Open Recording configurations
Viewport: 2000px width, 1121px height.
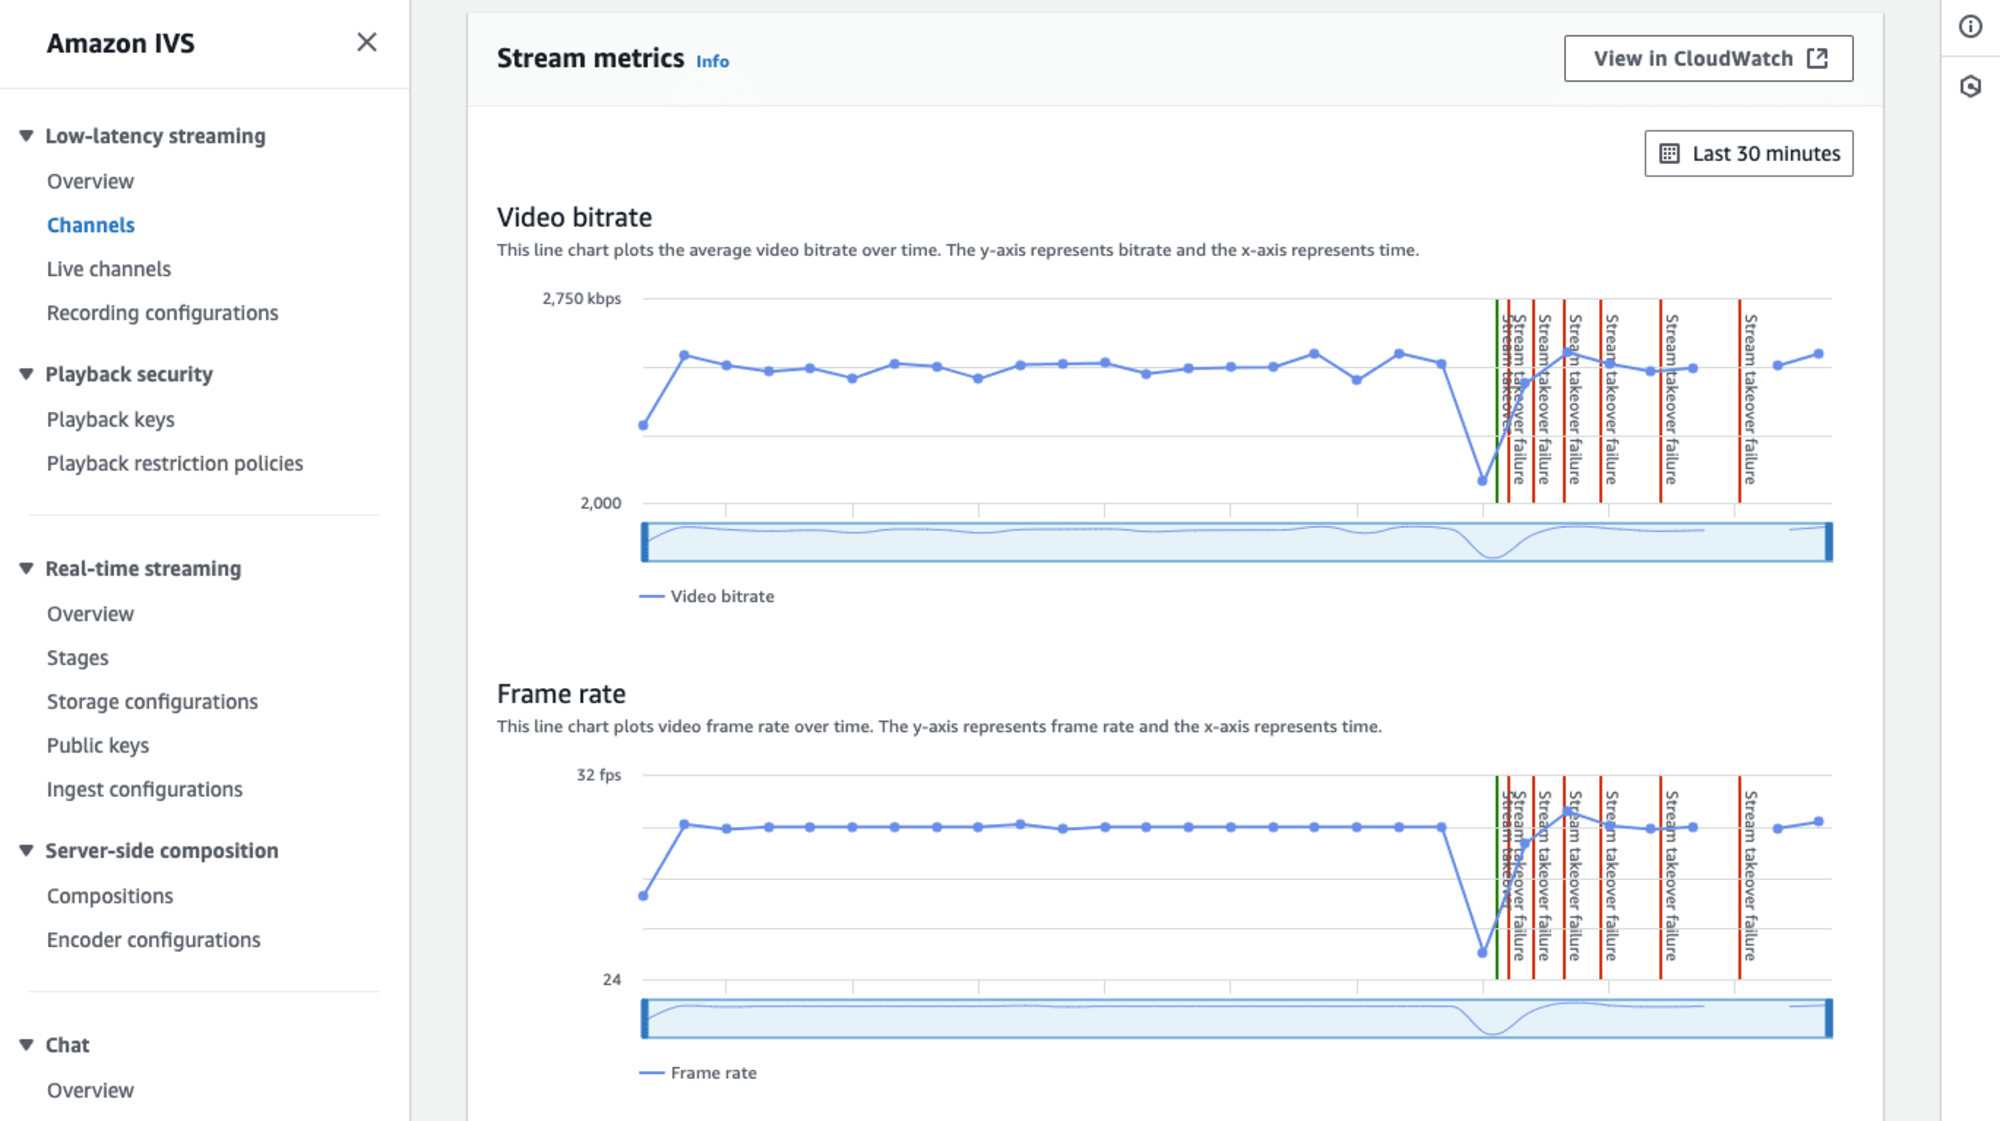(163, 313)
